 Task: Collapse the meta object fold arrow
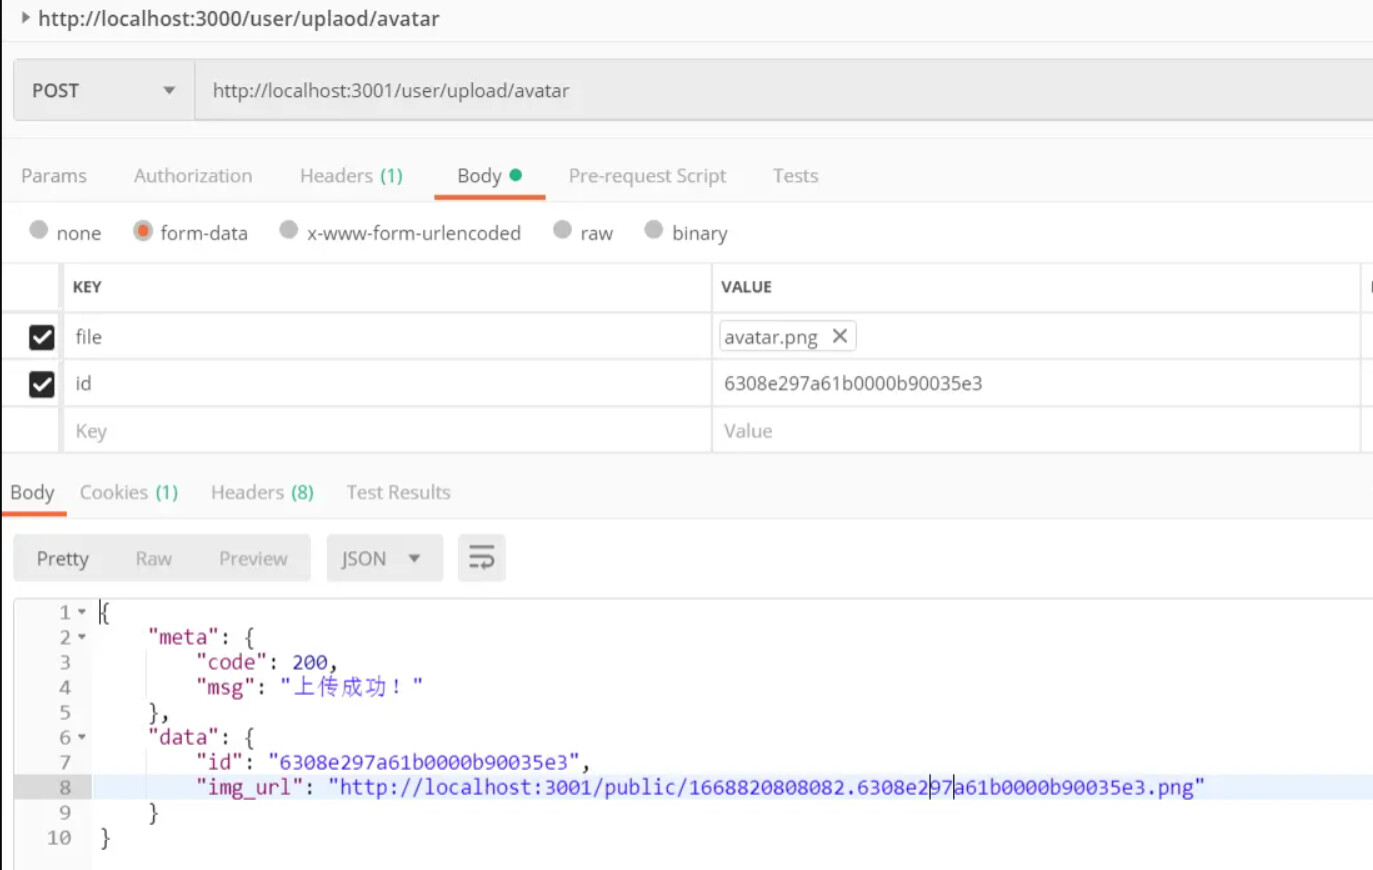(x=82, y=637)
